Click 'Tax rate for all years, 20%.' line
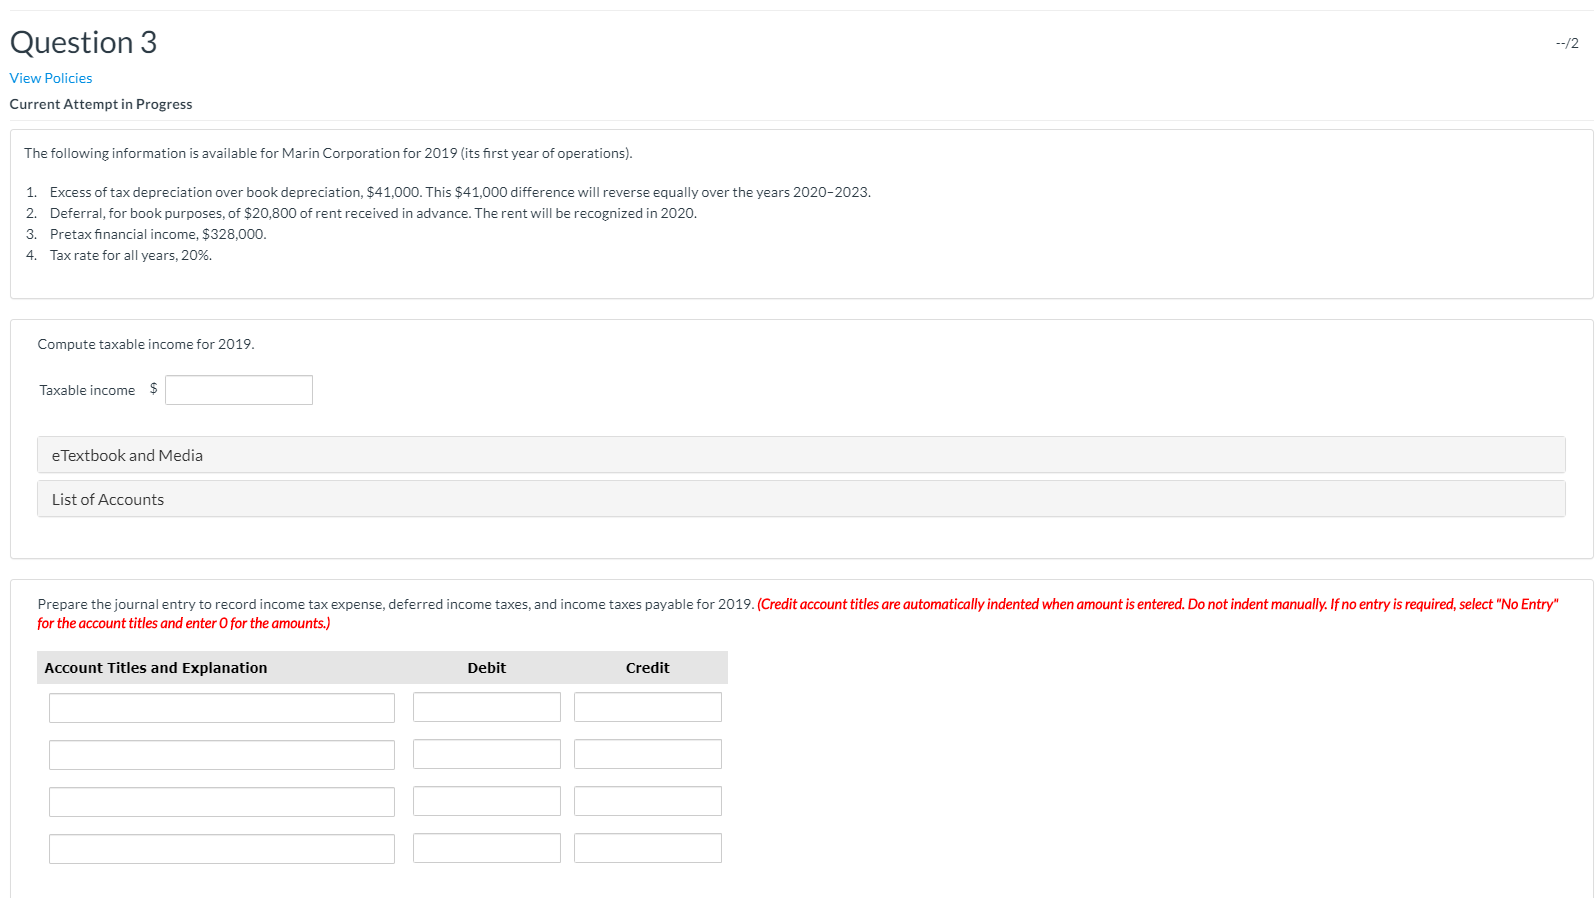This screenshot has width=1596, height=898. tap(131, 255)
